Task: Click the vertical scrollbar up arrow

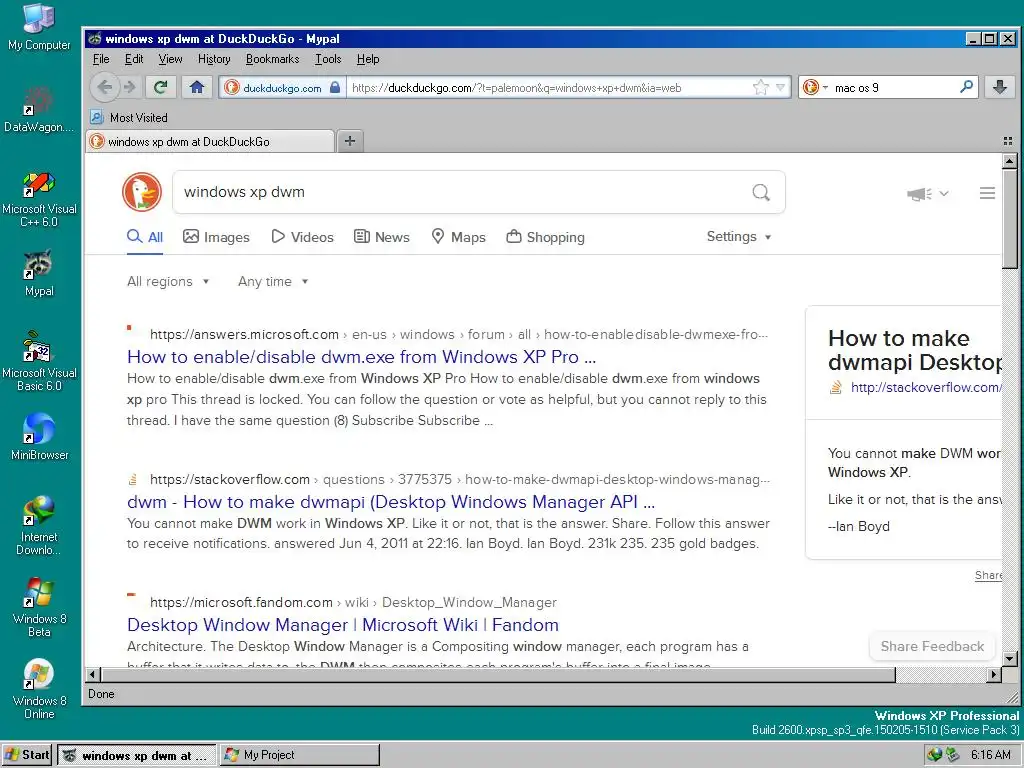Action: click(1010, 161)
